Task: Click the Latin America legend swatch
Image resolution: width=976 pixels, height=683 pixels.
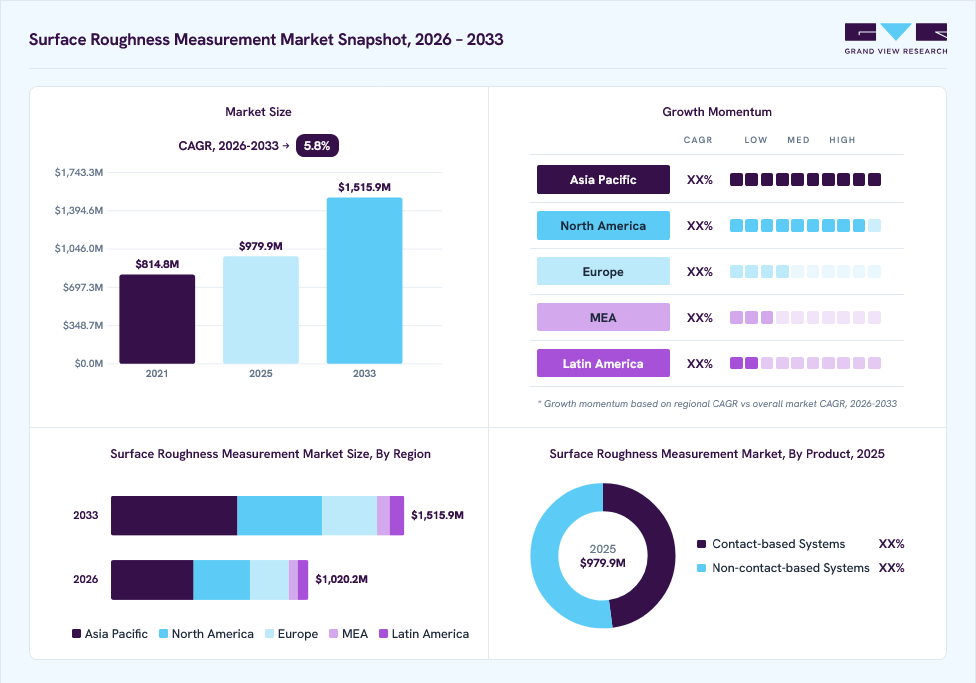Action: click(383, 634)
